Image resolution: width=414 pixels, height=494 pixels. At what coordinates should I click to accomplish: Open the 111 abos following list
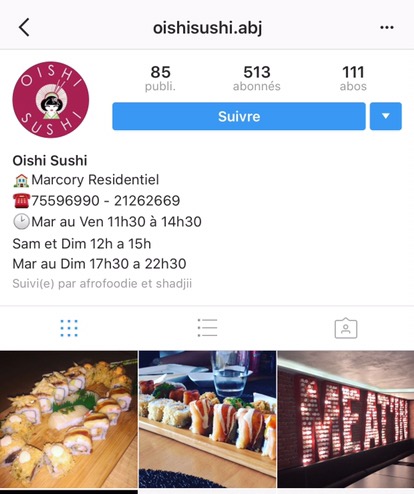click(353, 78)
